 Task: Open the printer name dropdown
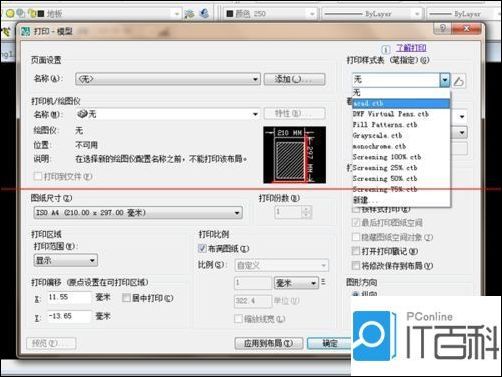click(x=168, y=114)
